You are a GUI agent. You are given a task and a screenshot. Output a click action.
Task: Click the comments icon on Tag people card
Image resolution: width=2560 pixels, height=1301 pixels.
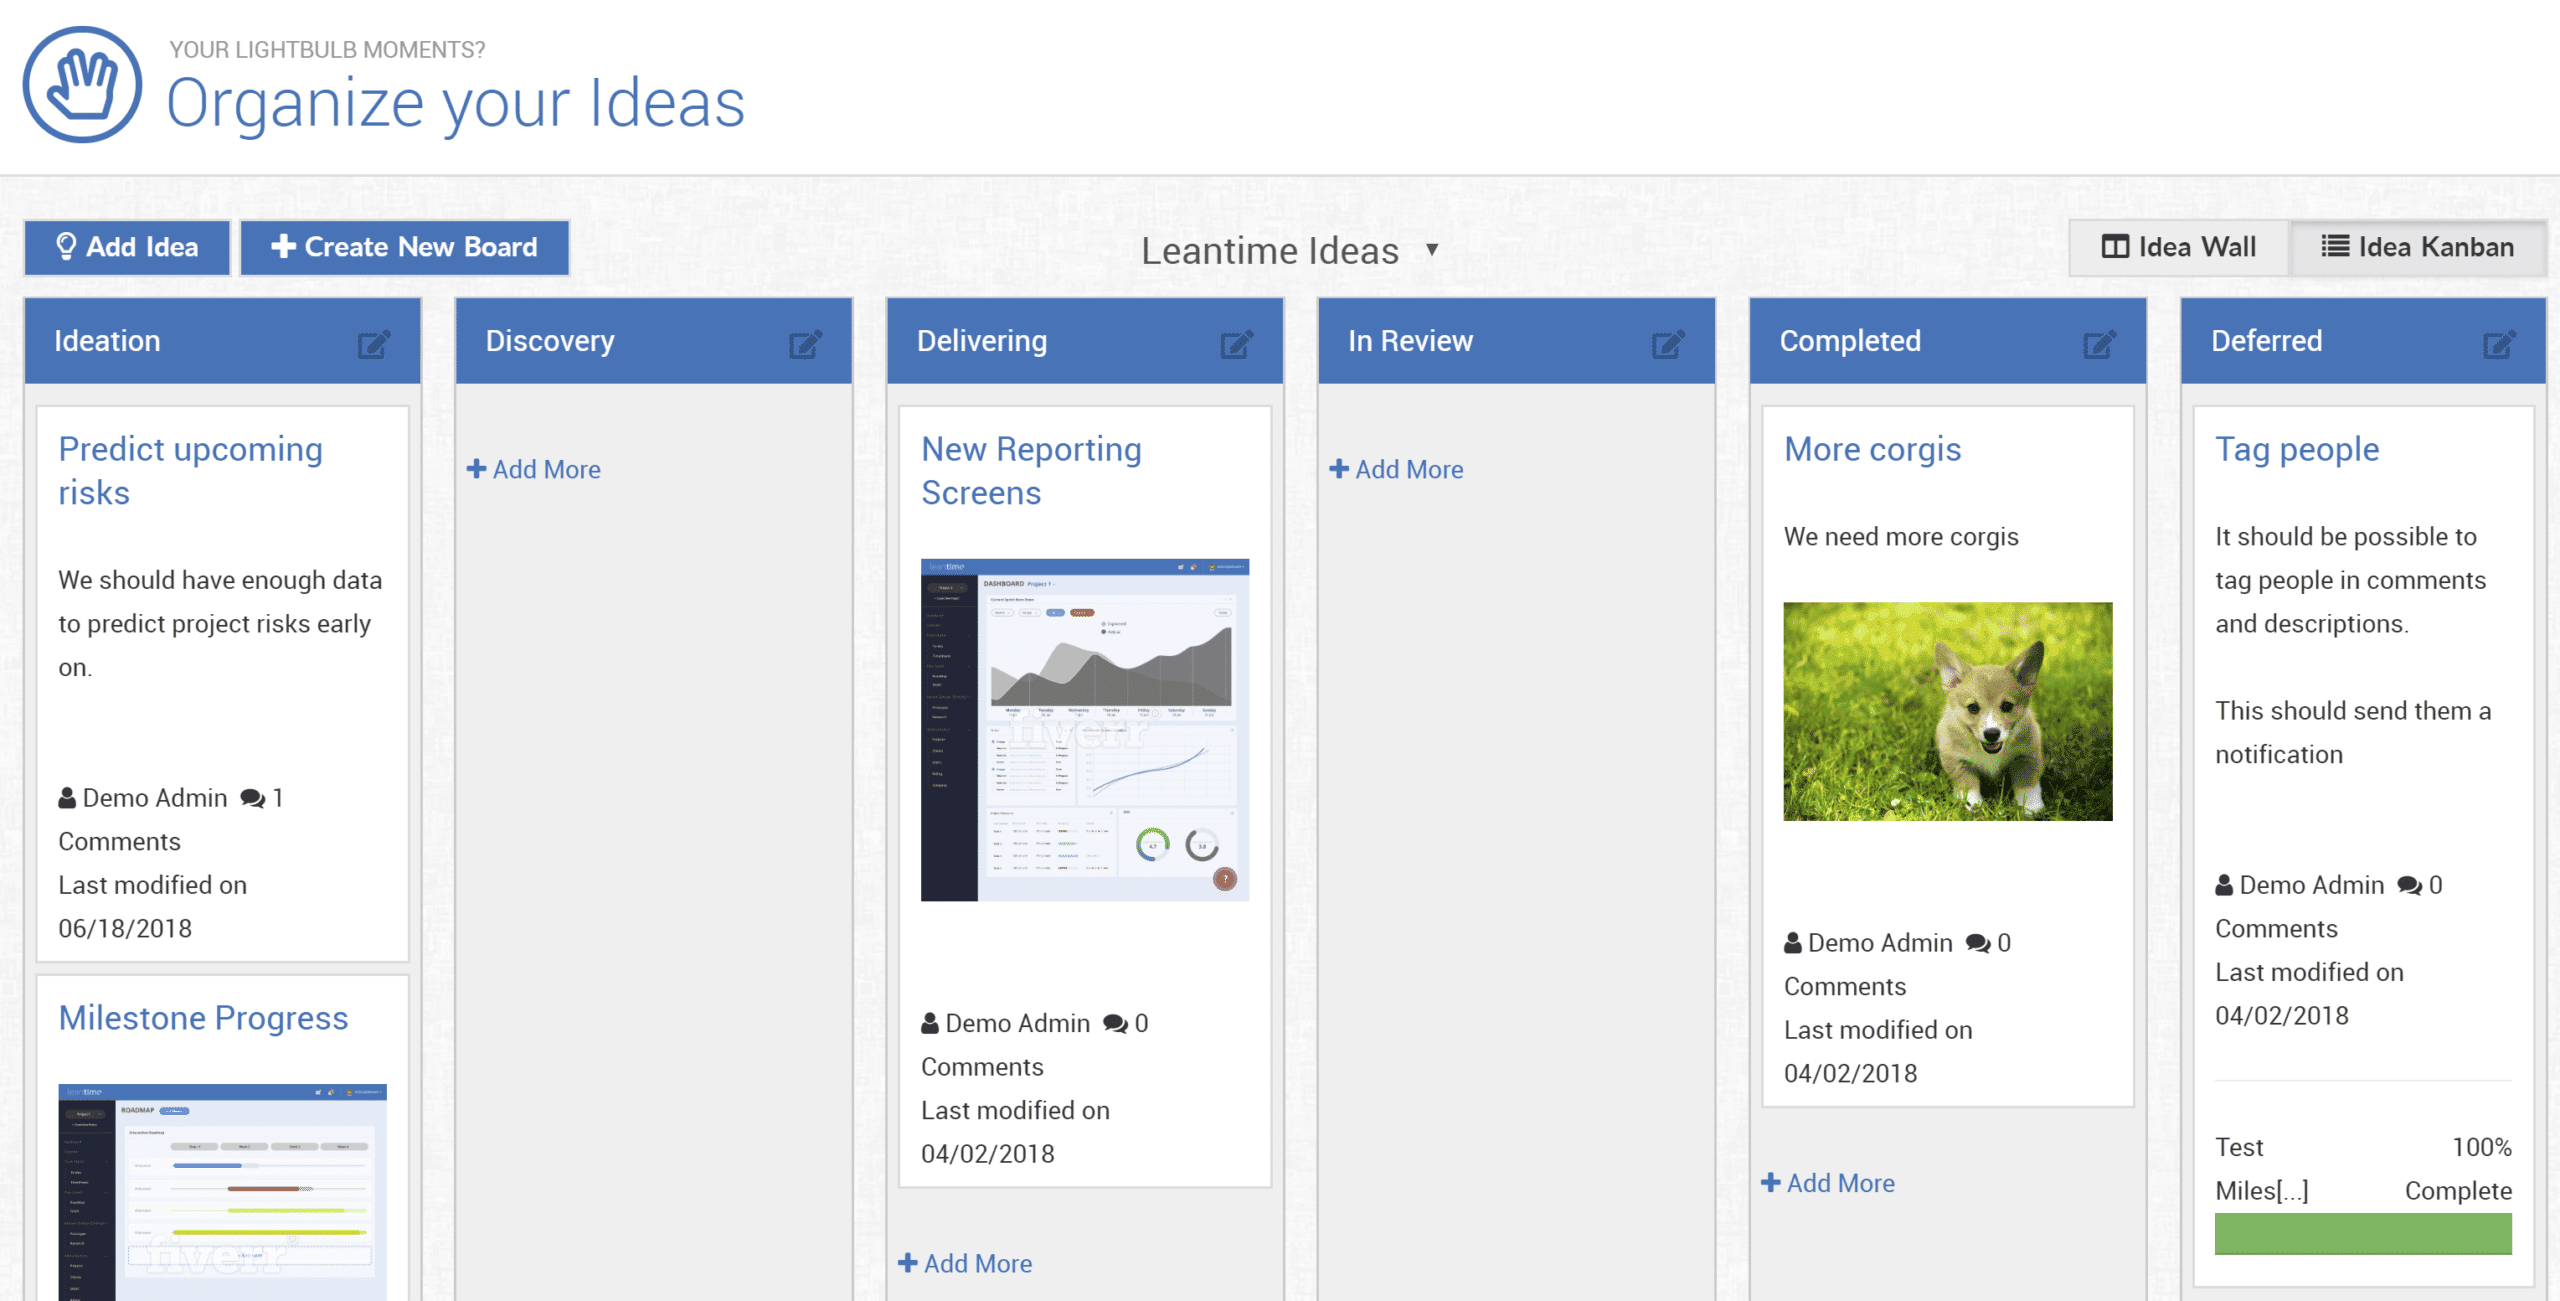tap(2410, 885)
